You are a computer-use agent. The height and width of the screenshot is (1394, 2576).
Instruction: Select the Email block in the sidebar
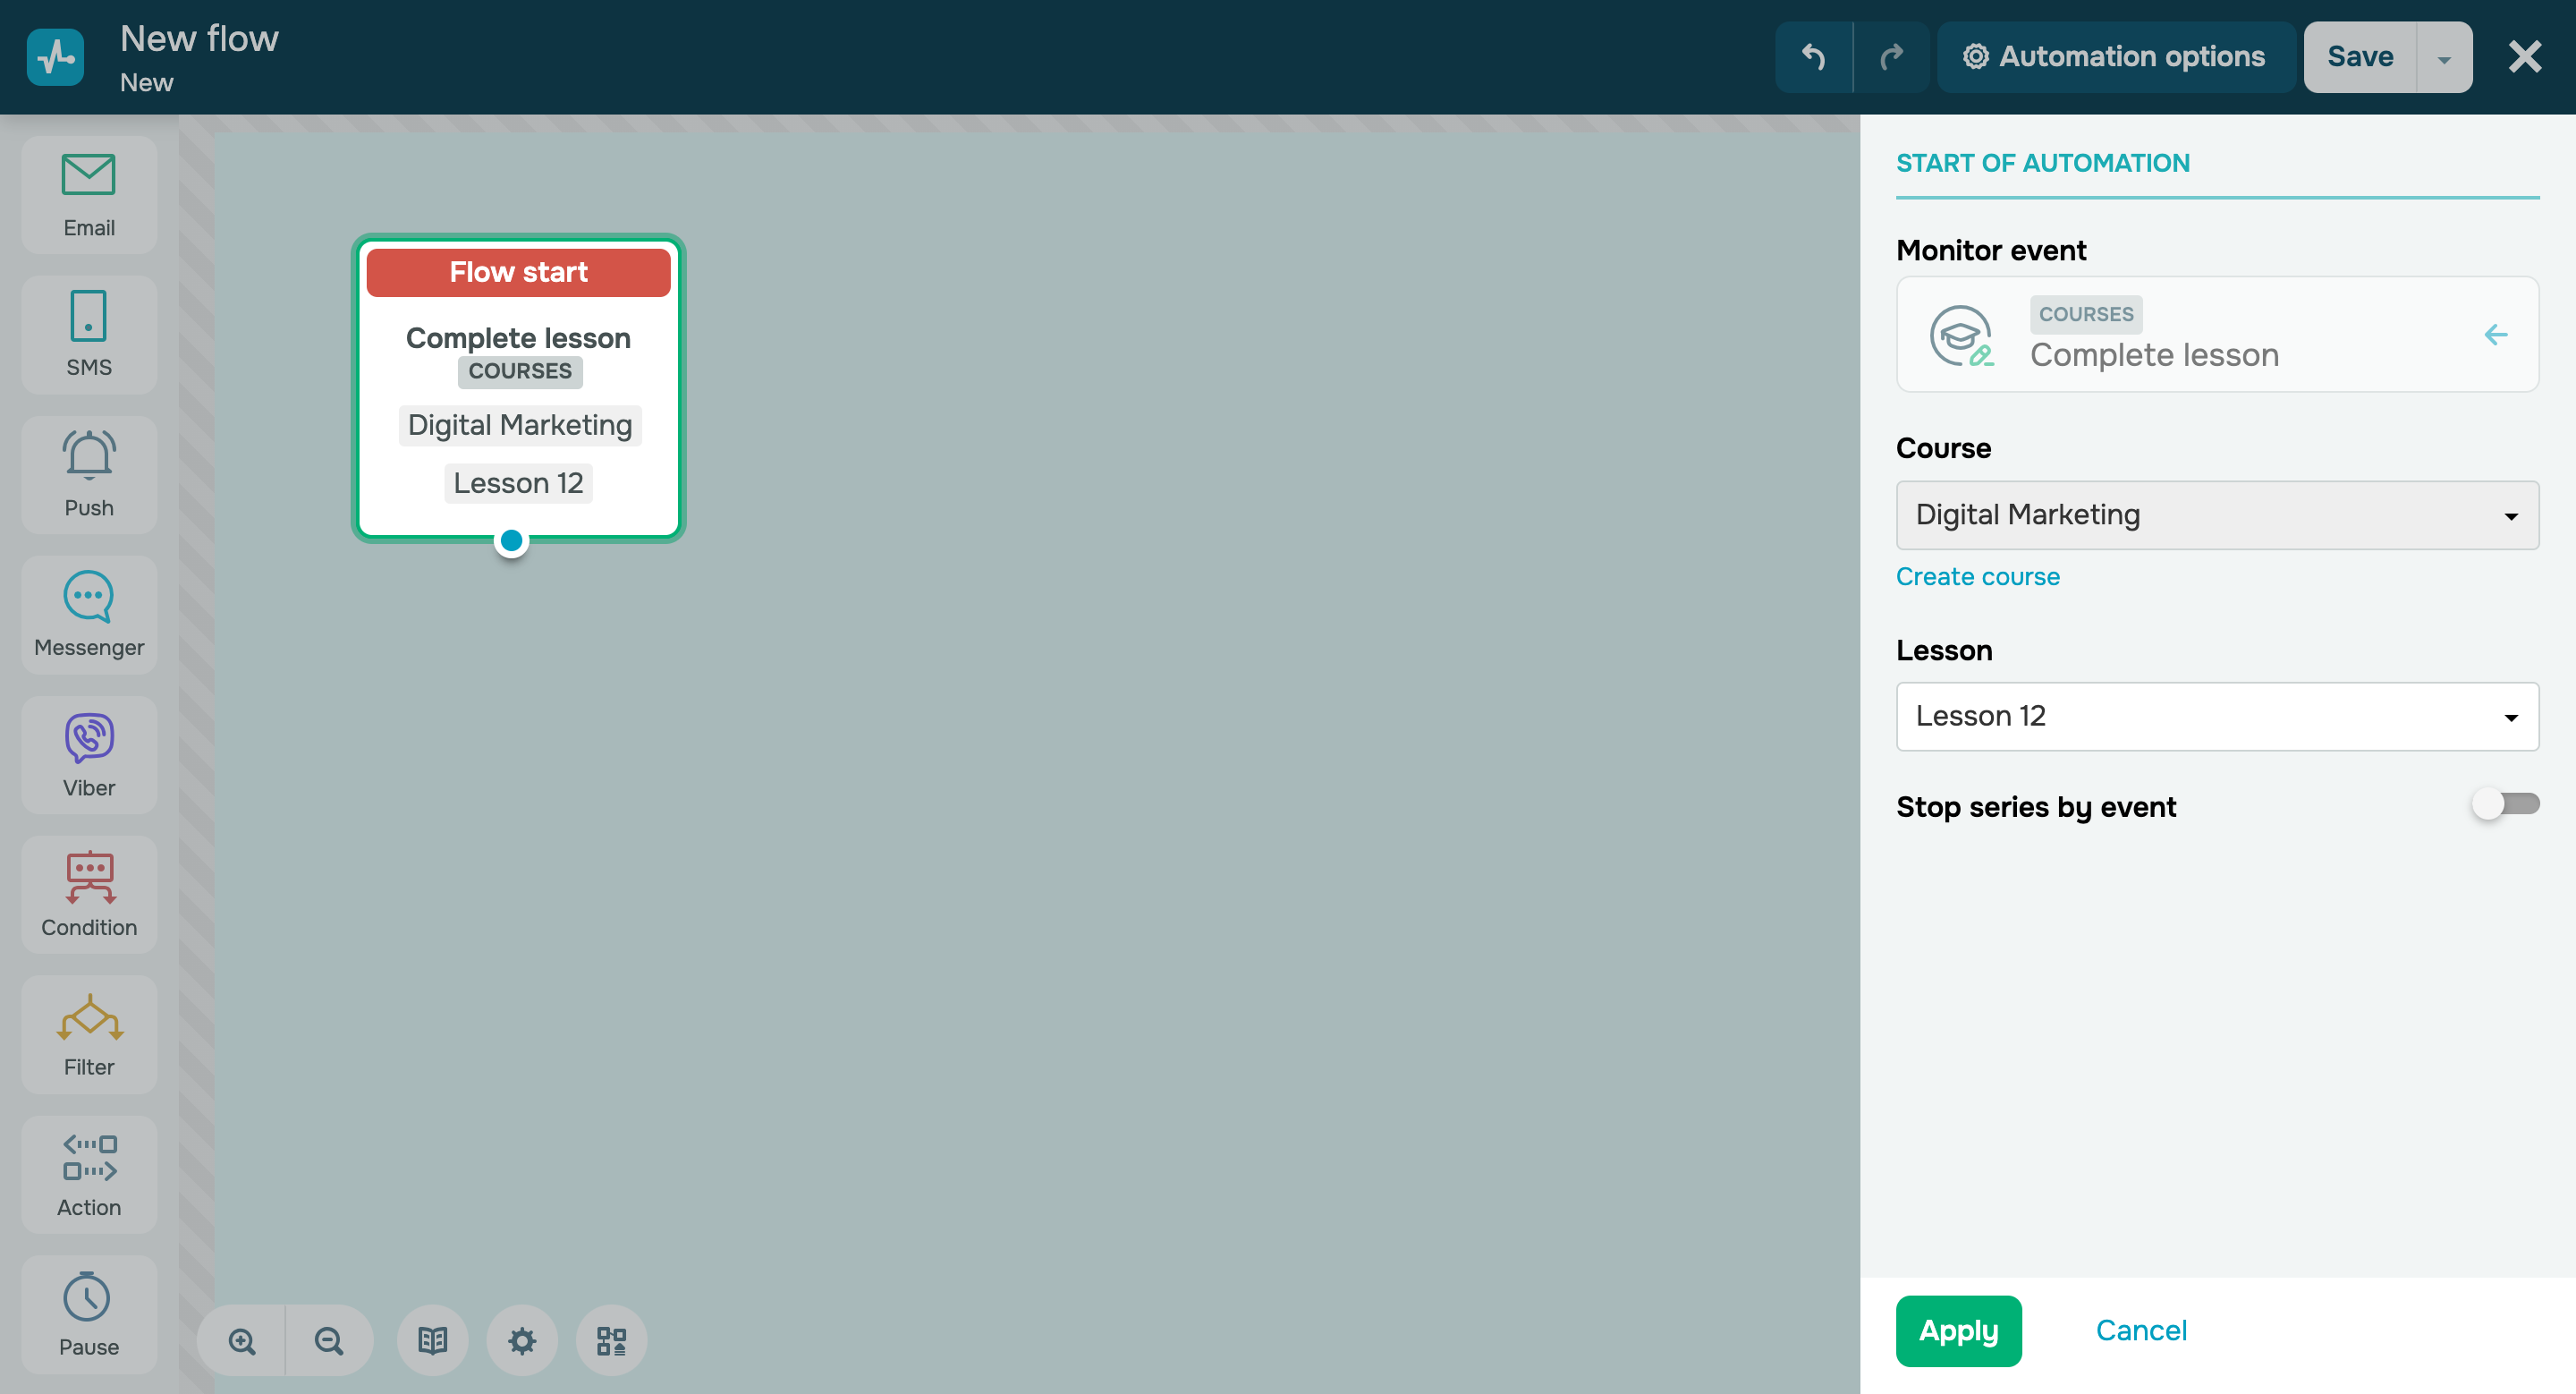88,193
